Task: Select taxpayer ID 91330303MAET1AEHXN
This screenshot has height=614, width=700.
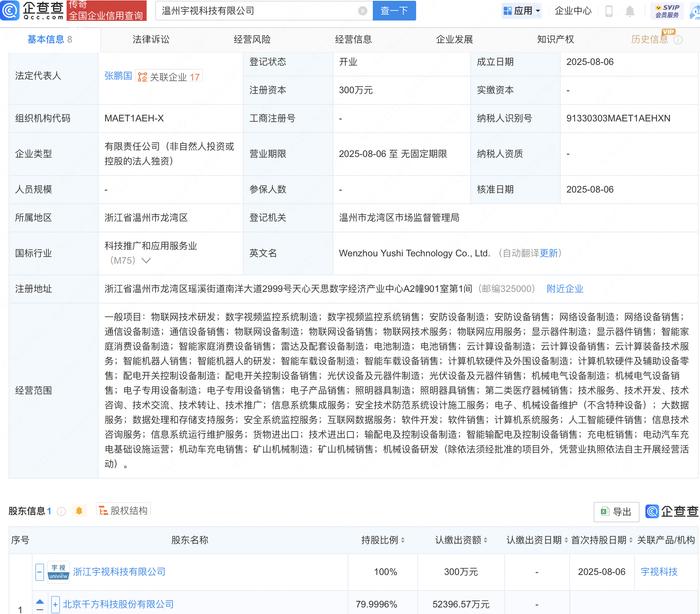Action: (618, 118)
